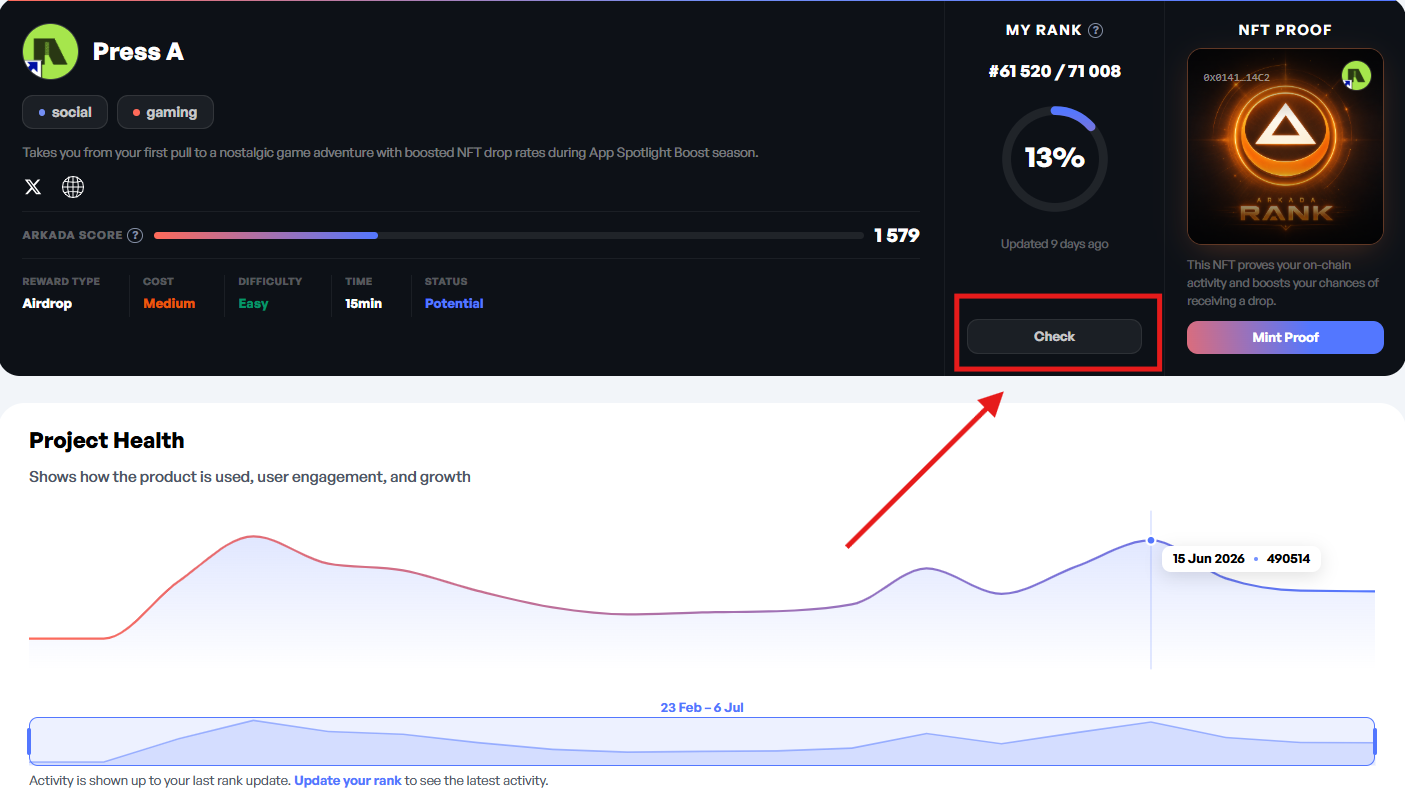Click the Press A project title
1405x795 pixels.
[x=138, y=52]
